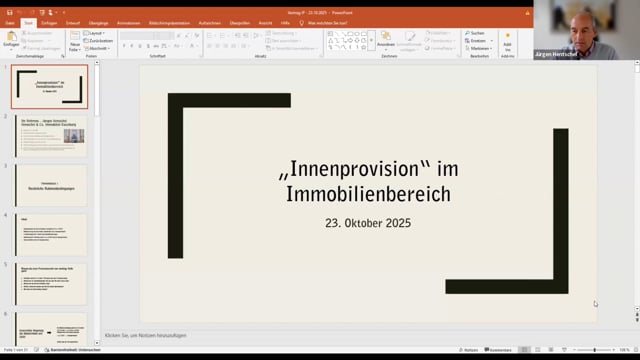Click the slide panel scrollbar down arrow
Viewport: 640px width, 360px height.
[x=97, y=343]
